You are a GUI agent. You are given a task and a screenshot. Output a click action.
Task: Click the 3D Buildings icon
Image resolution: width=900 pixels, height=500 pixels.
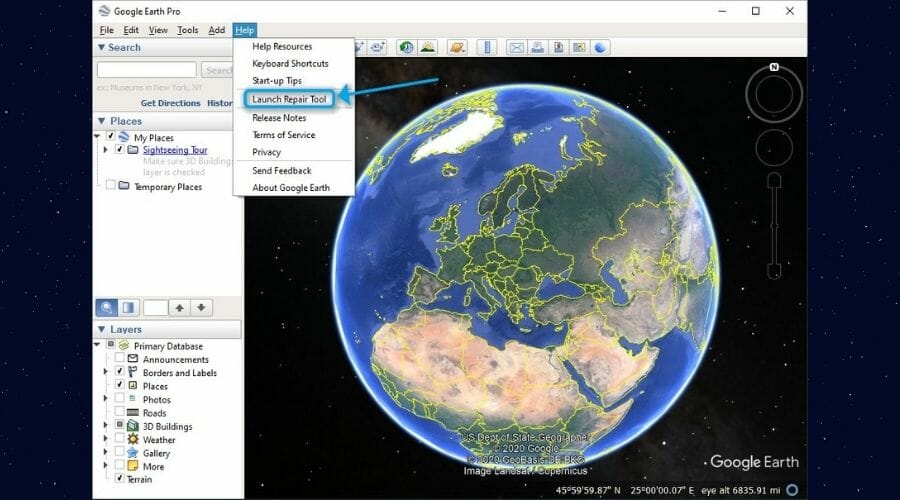pyautogui.click(x=133, y=426)
